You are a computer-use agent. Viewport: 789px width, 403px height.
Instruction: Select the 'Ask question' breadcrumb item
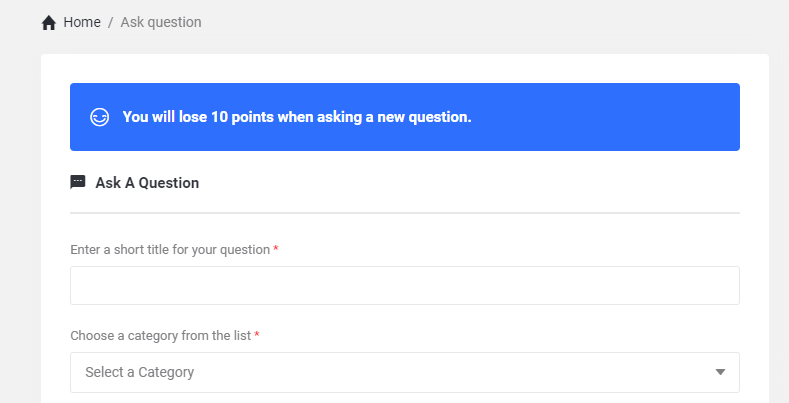[161, 22]
